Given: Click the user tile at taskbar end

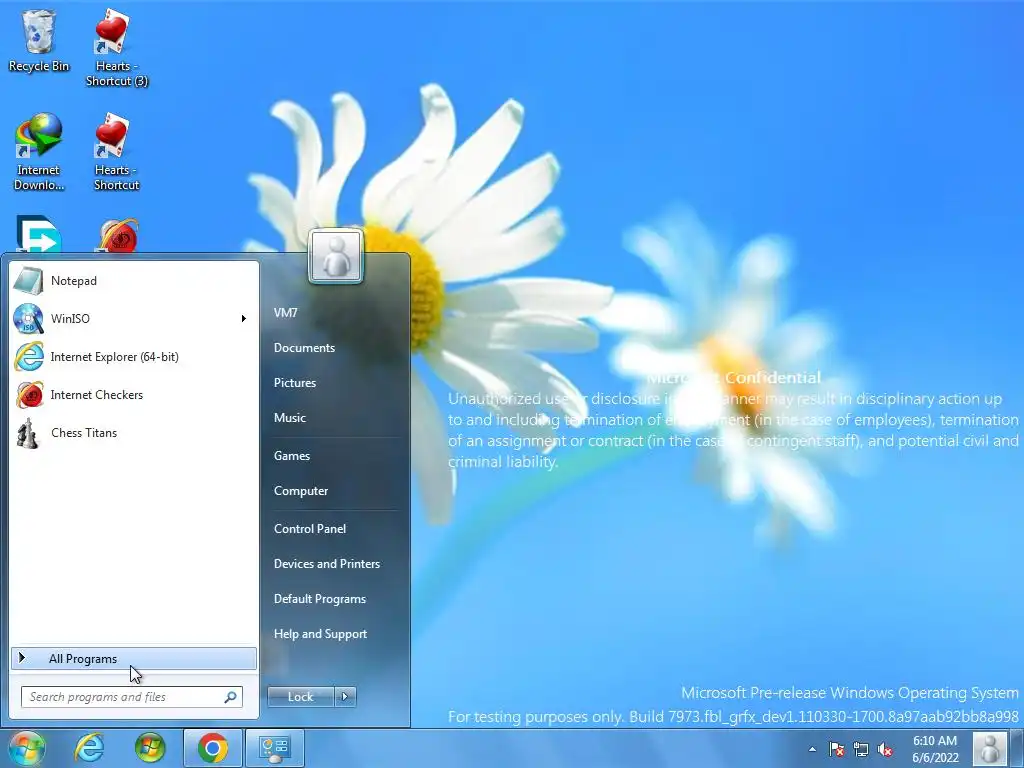Looking at the screenshot, I should [990, 748].
